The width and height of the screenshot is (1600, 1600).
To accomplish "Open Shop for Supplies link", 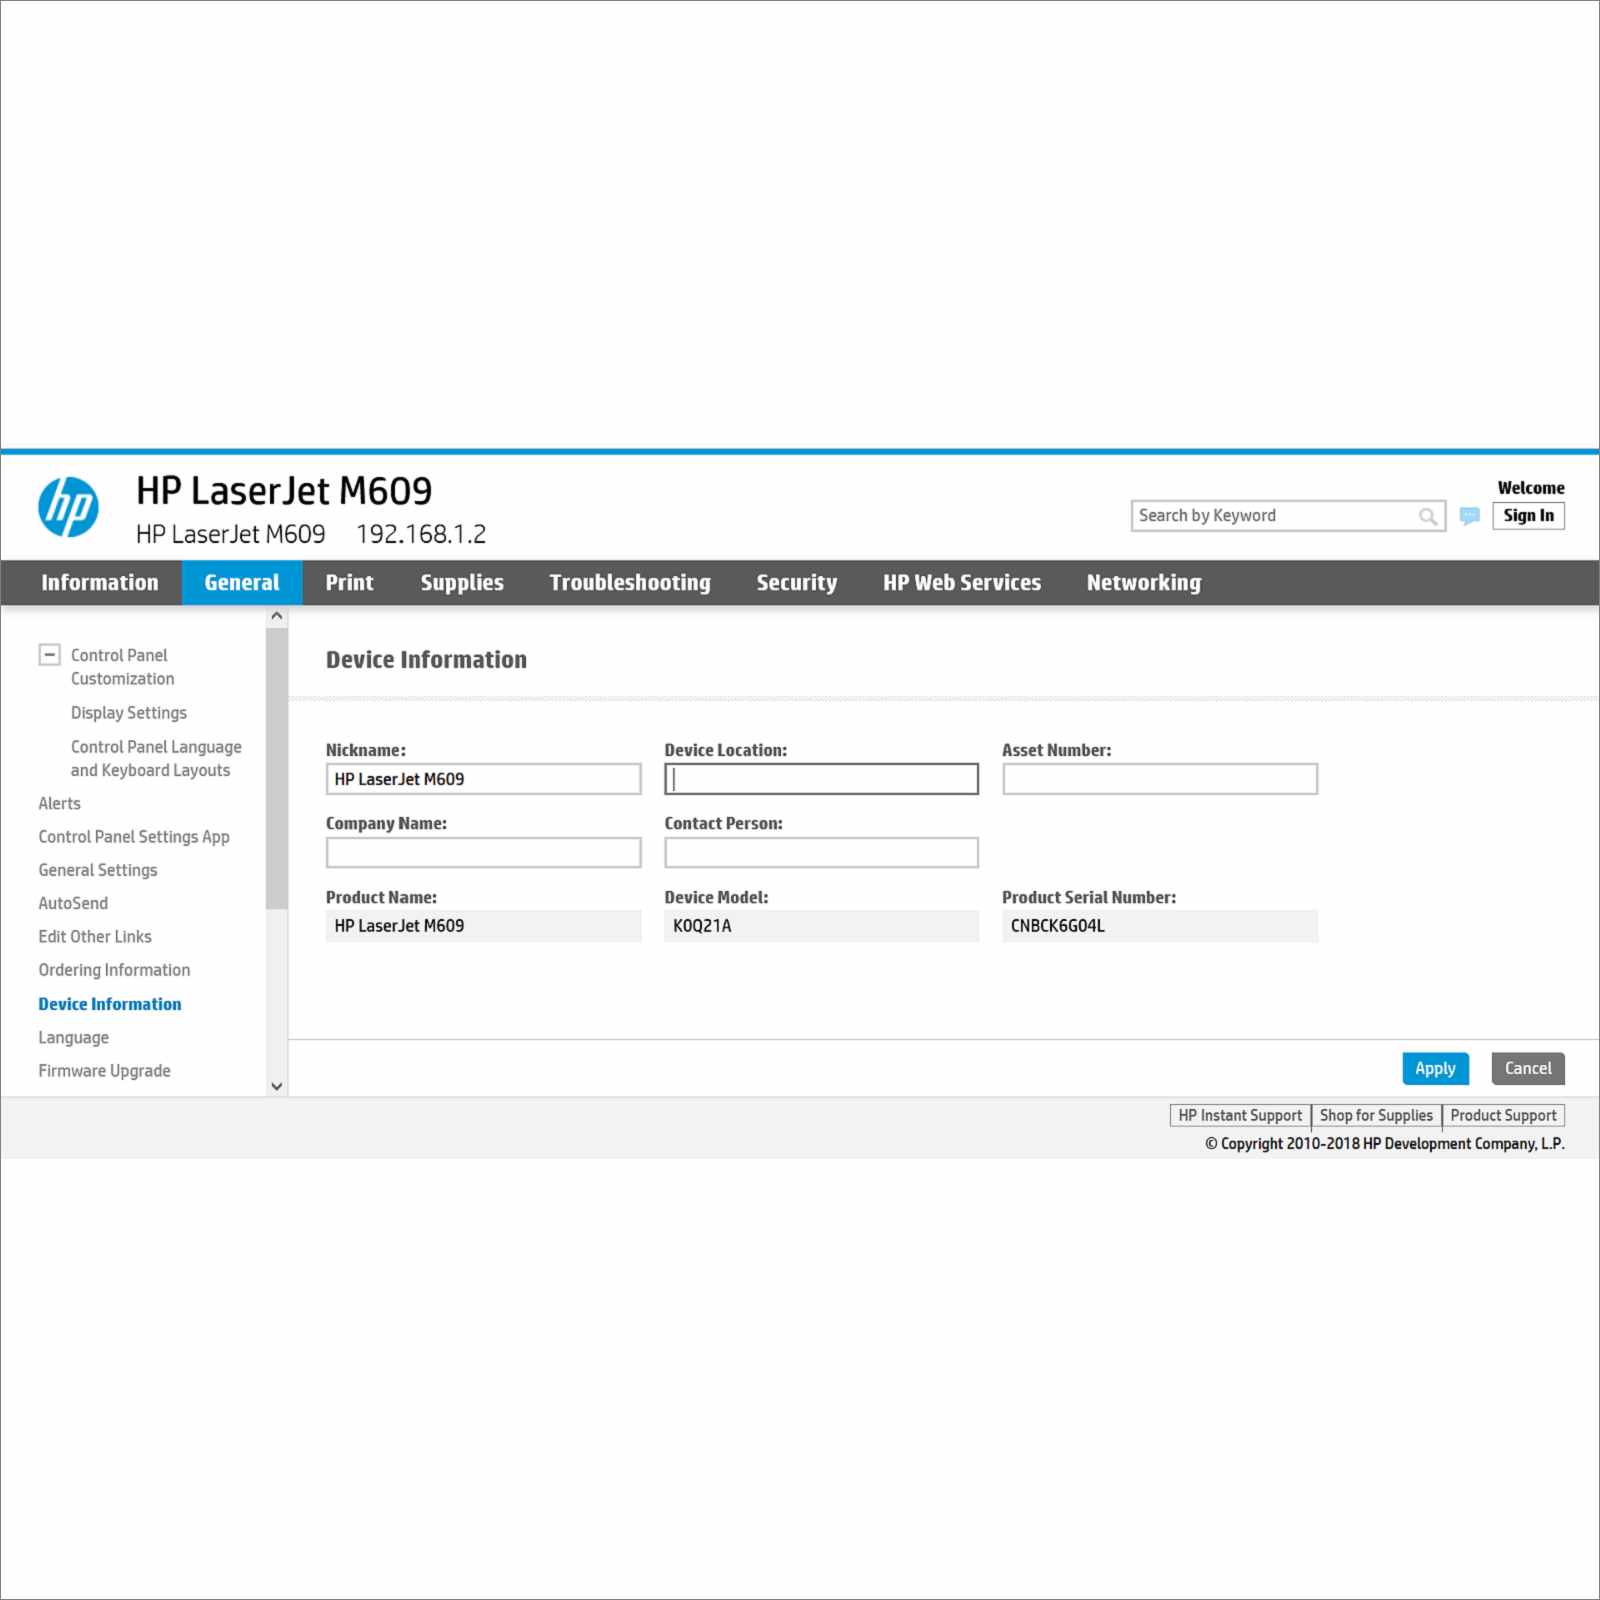I will pos(1376,1115).
